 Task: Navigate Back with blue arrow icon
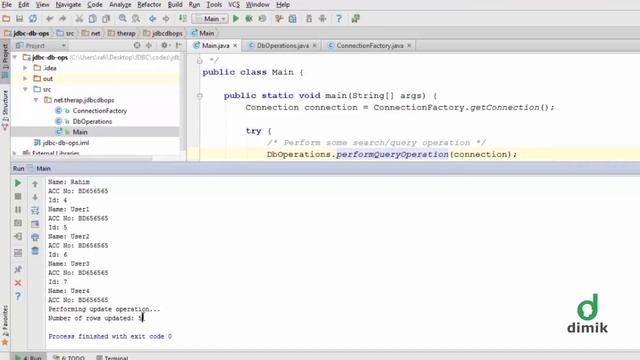(152, 19)
